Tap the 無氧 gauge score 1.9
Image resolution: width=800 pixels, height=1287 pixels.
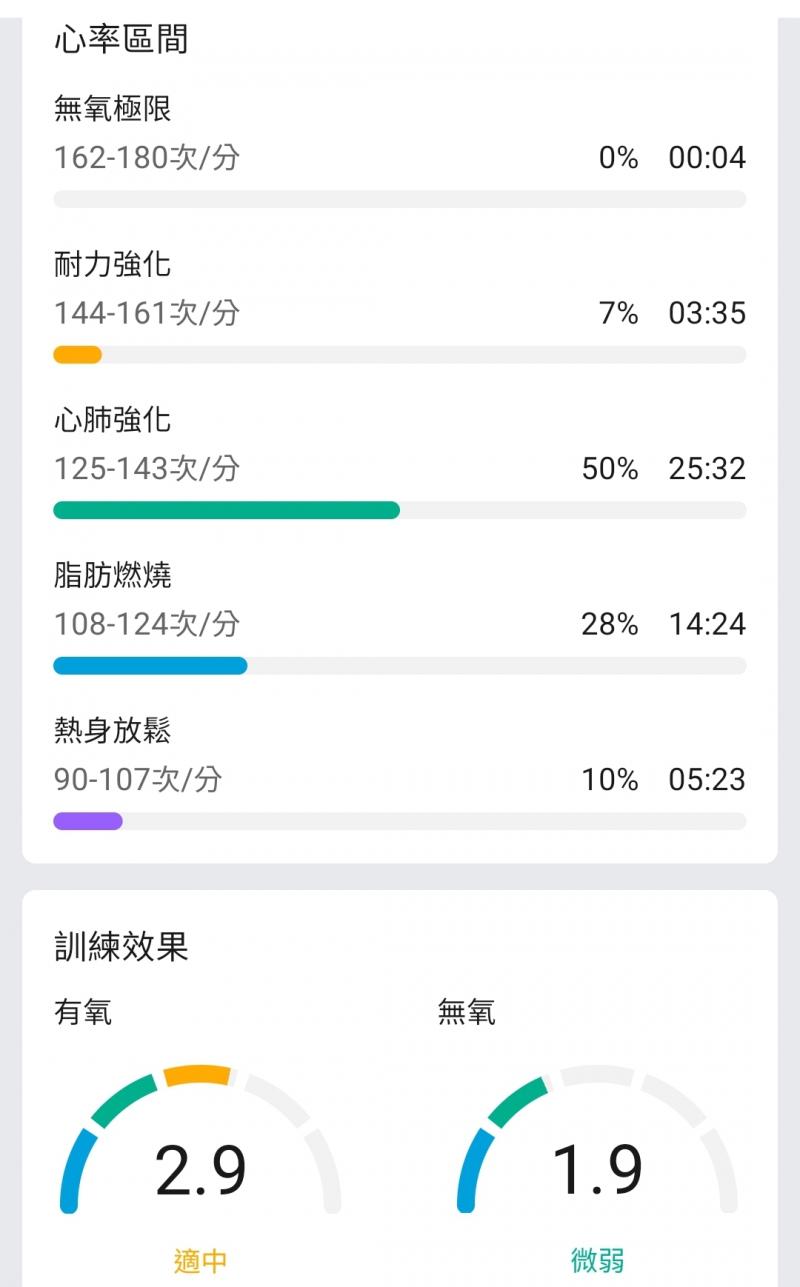(597, 1171)
